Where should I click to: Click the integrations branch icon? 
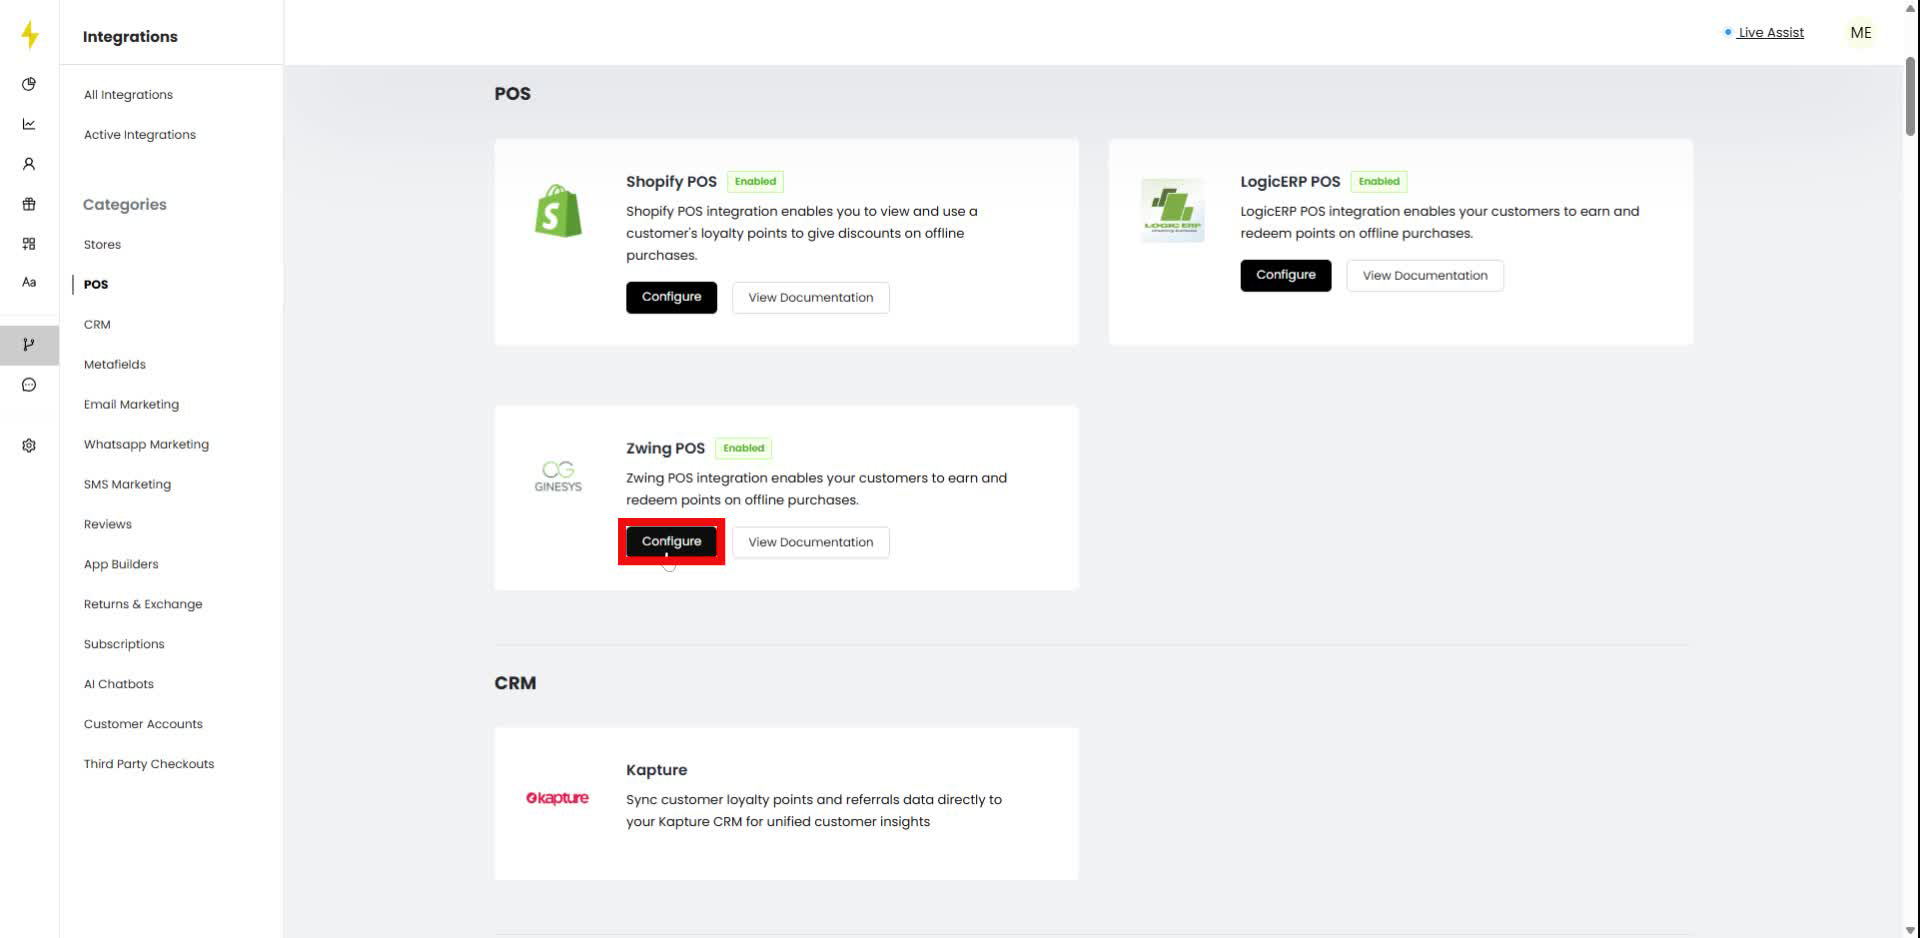click(29, 345)
